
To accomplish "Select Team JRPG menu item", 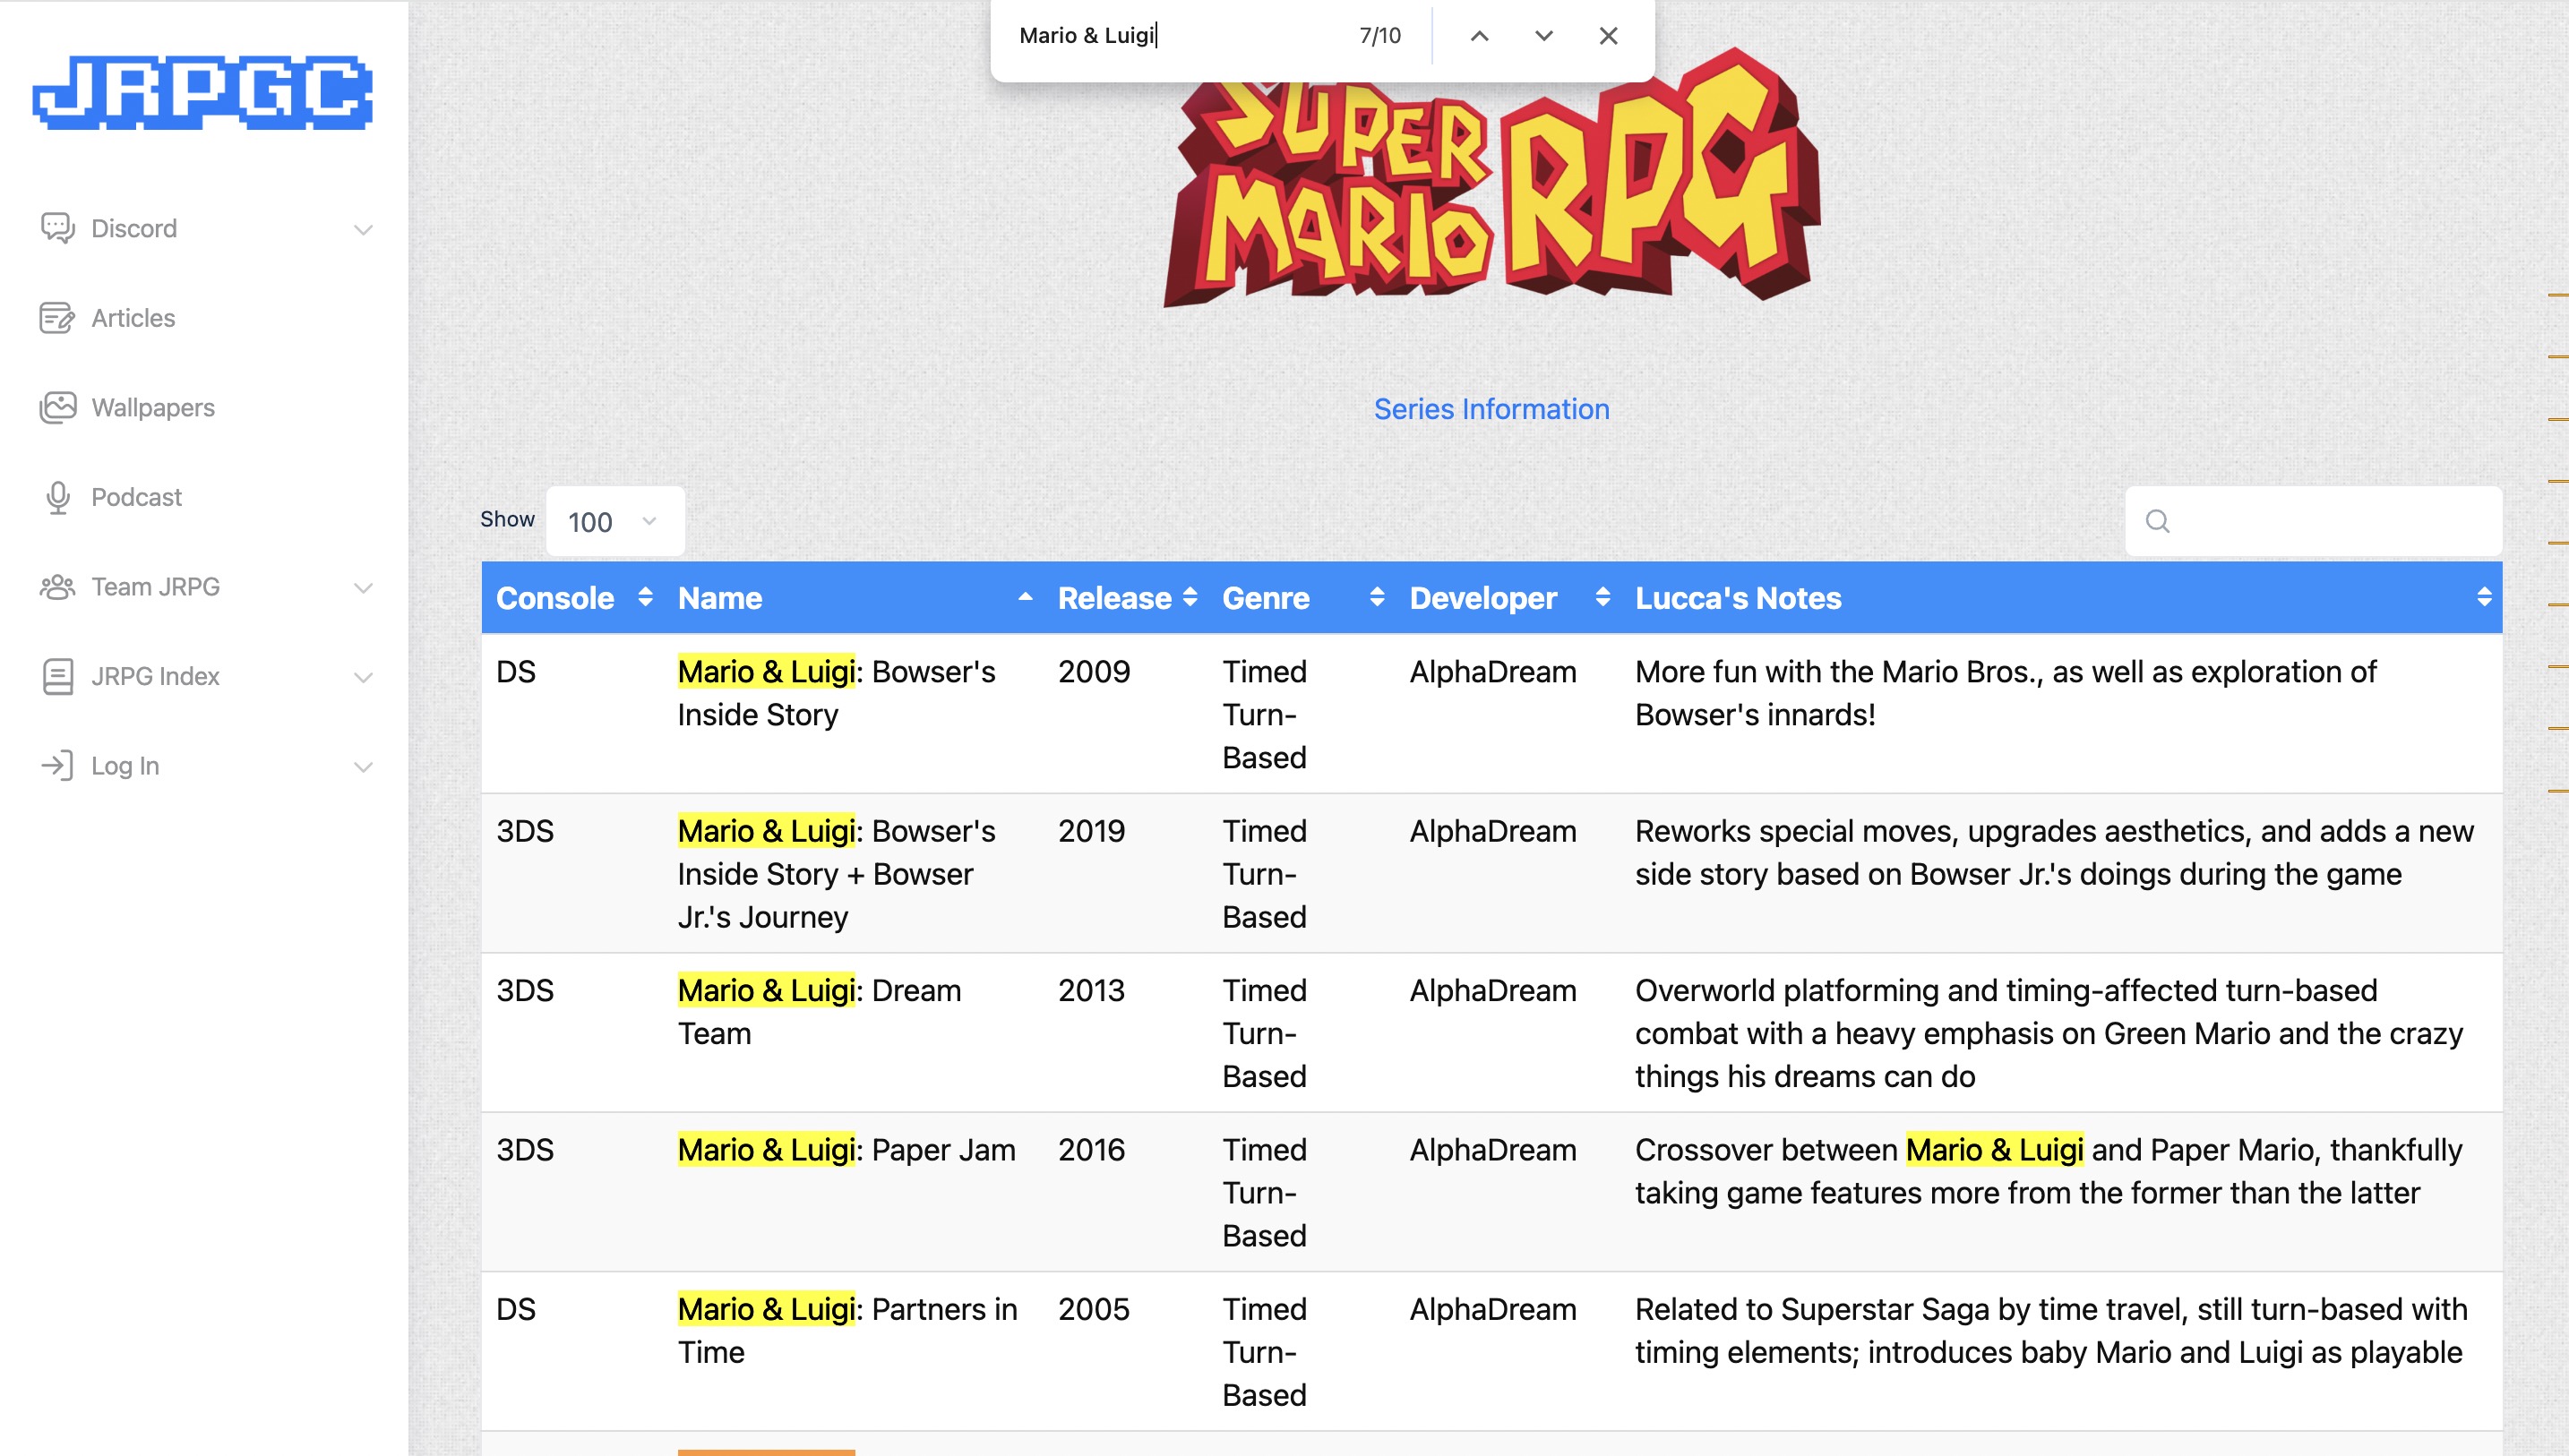I will 155,587.
